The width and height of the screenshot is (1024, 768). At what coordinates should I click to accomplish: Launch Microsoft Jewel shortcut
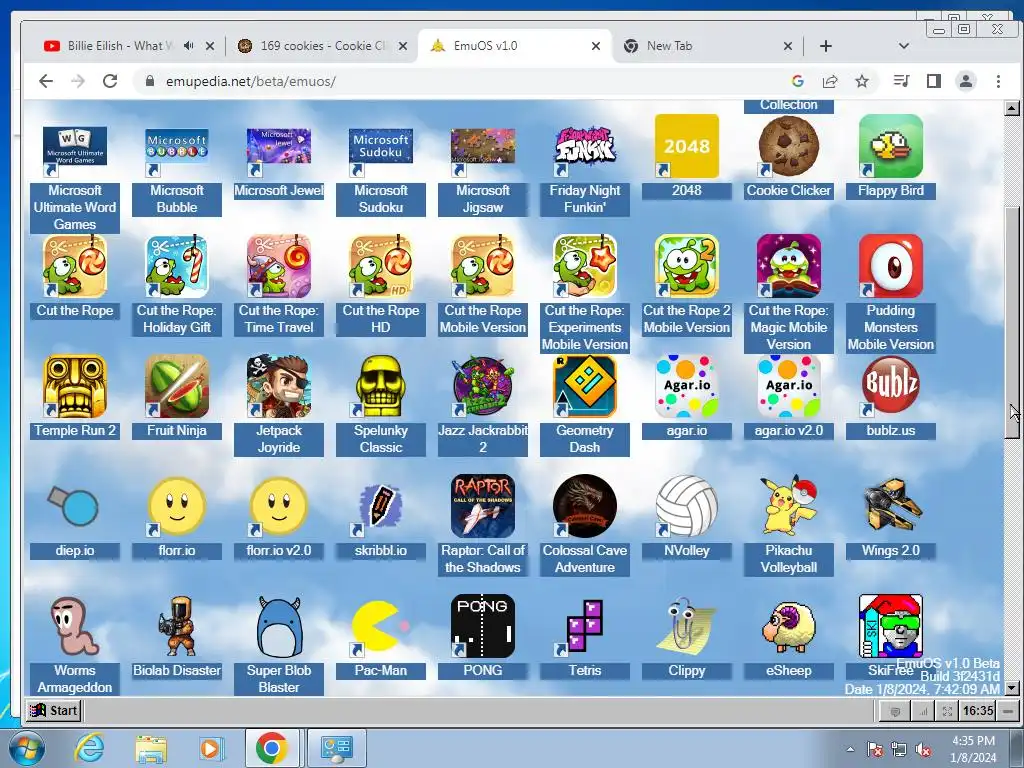click(279, 146)
